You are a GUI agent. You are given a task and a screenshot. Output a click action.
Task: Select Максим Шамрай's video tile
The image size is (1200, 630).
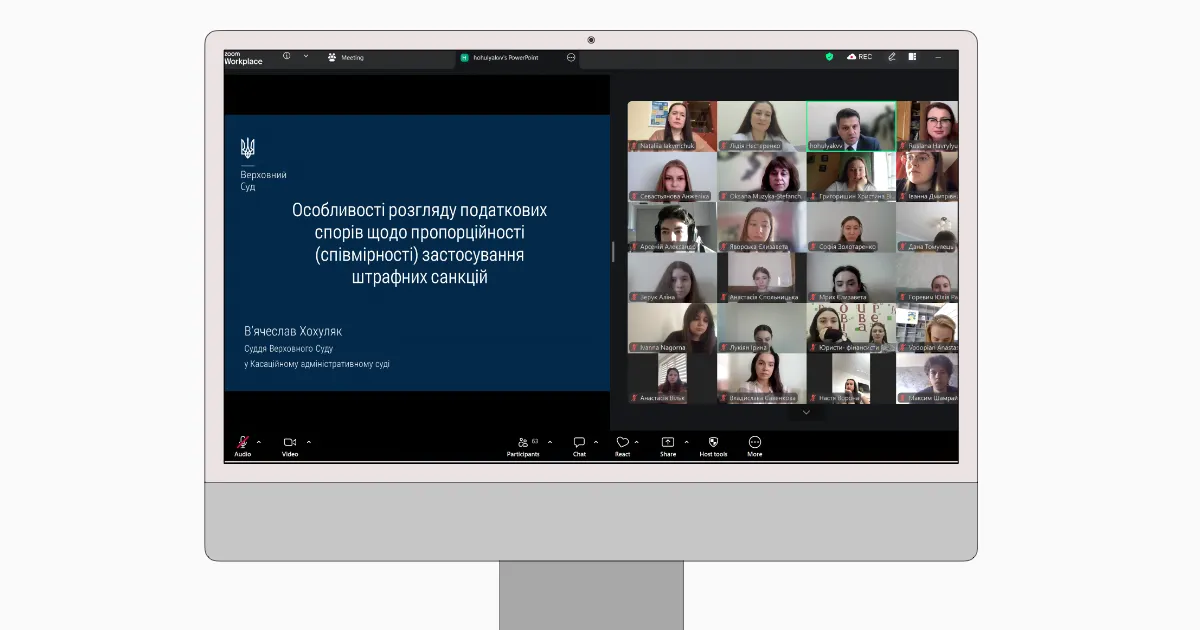point(927,378)
